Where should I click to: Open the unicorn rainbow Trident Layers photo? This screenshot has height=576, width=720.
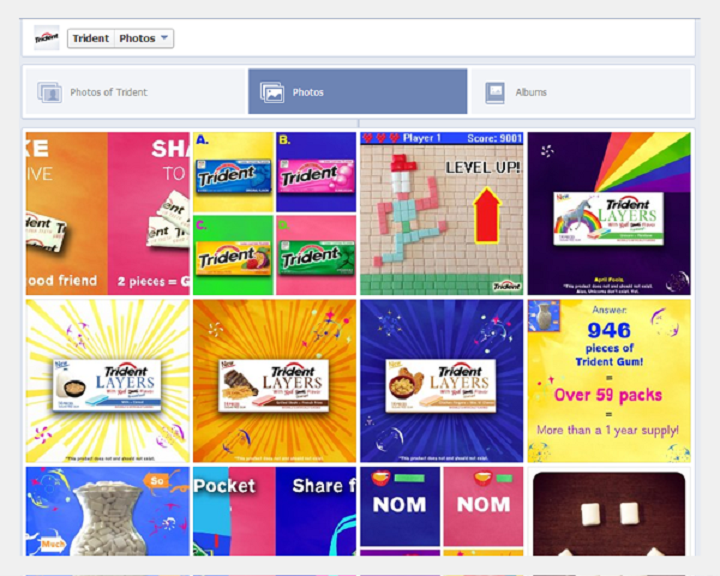(609, 214)
